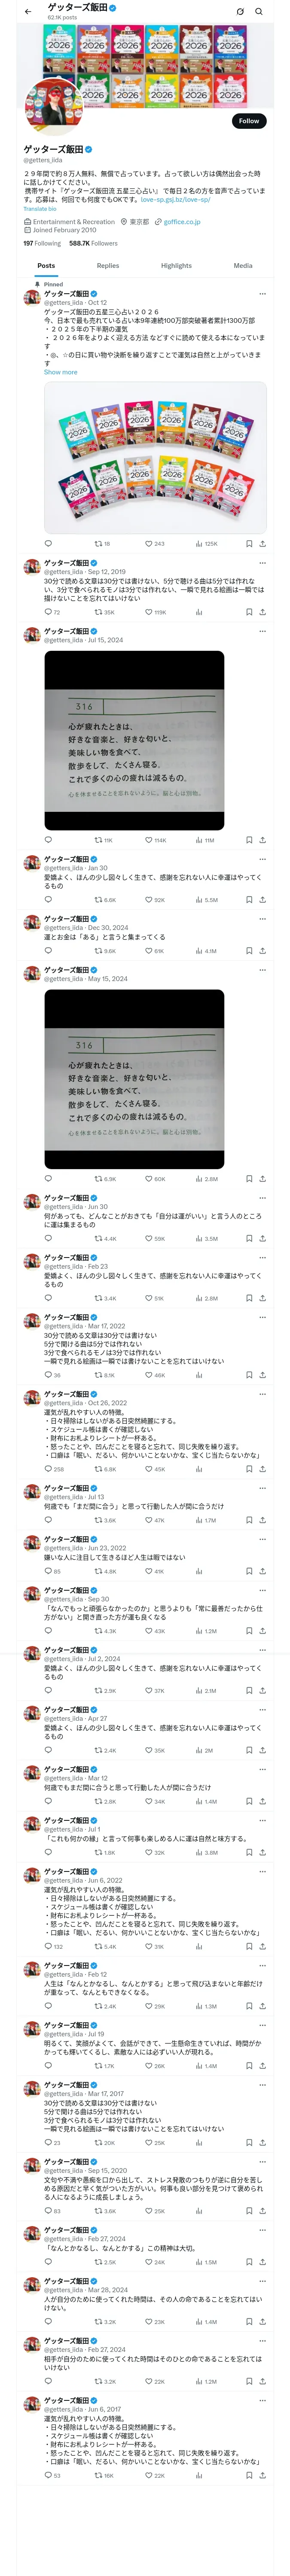Open the Media tab
290x2576 pixels.
click(243, 266)
